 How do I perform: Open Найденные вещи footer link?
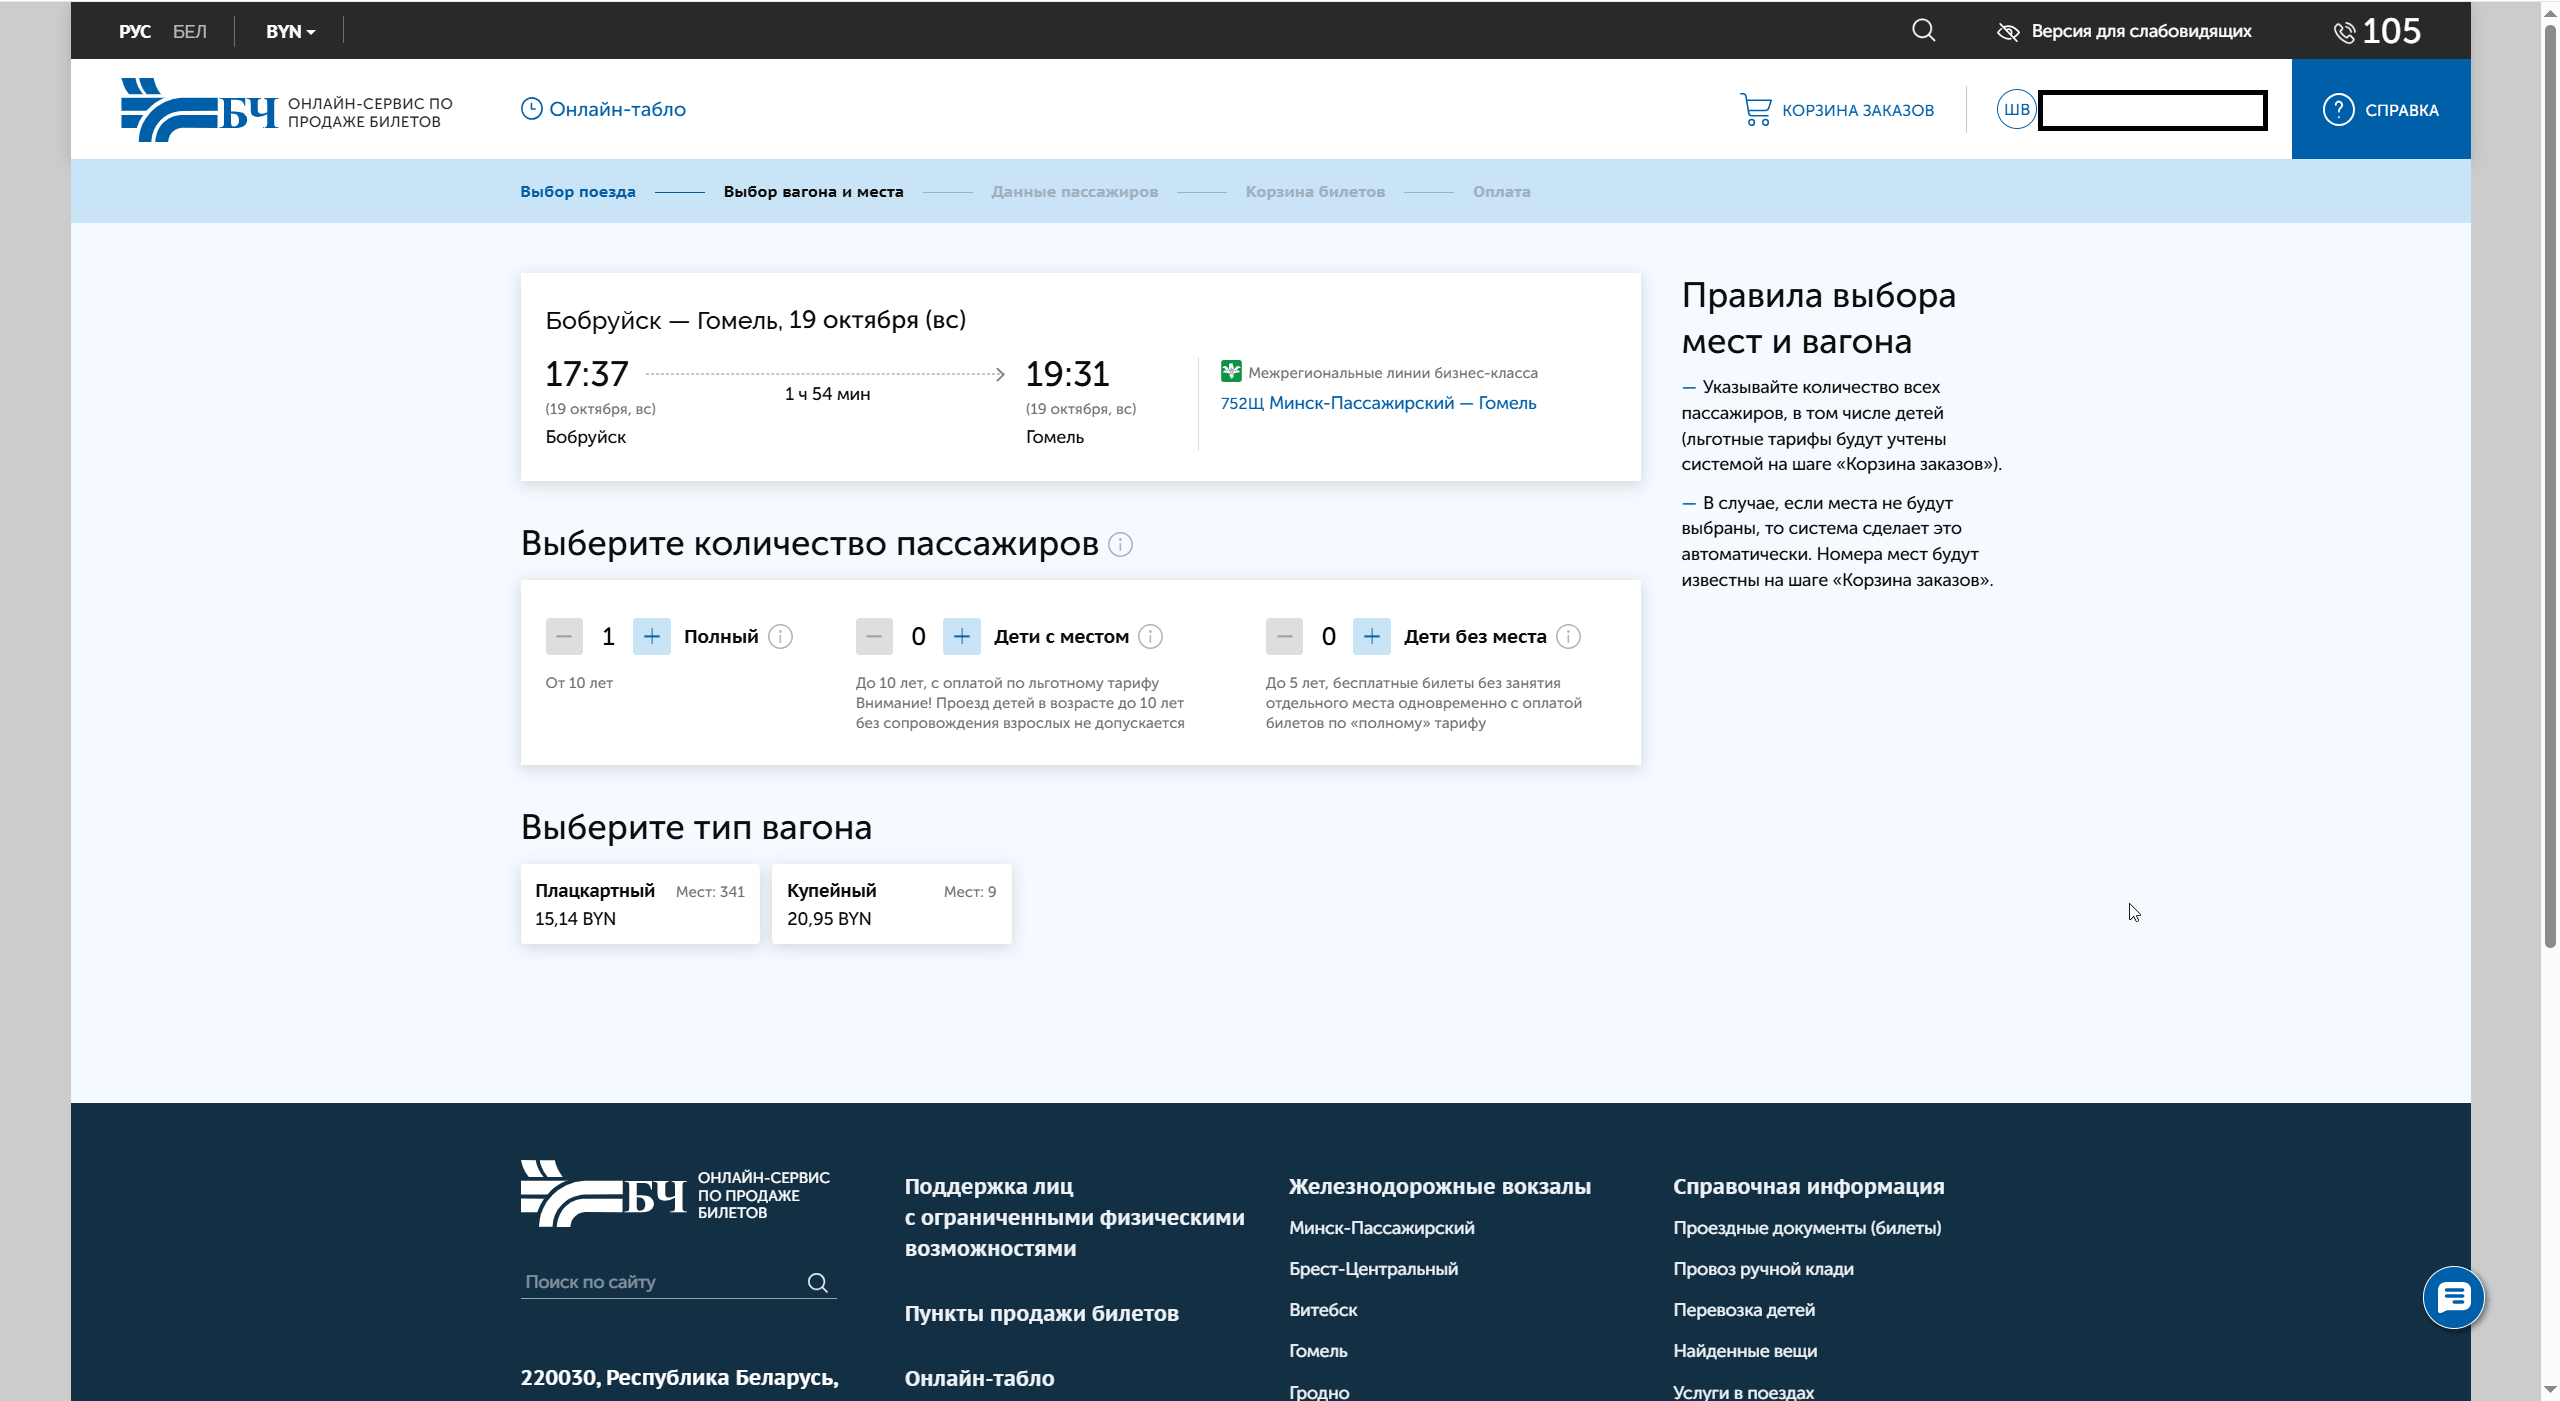coord(1745,1350)
